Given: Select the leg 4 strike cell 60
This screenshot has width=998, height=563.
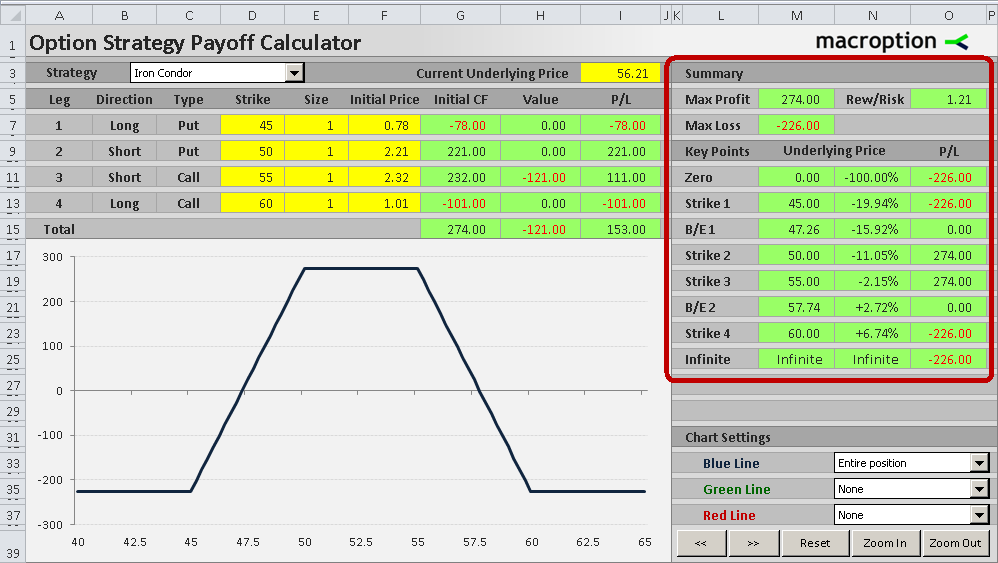Looking at the screenshot, I should [x=252, y=204].
